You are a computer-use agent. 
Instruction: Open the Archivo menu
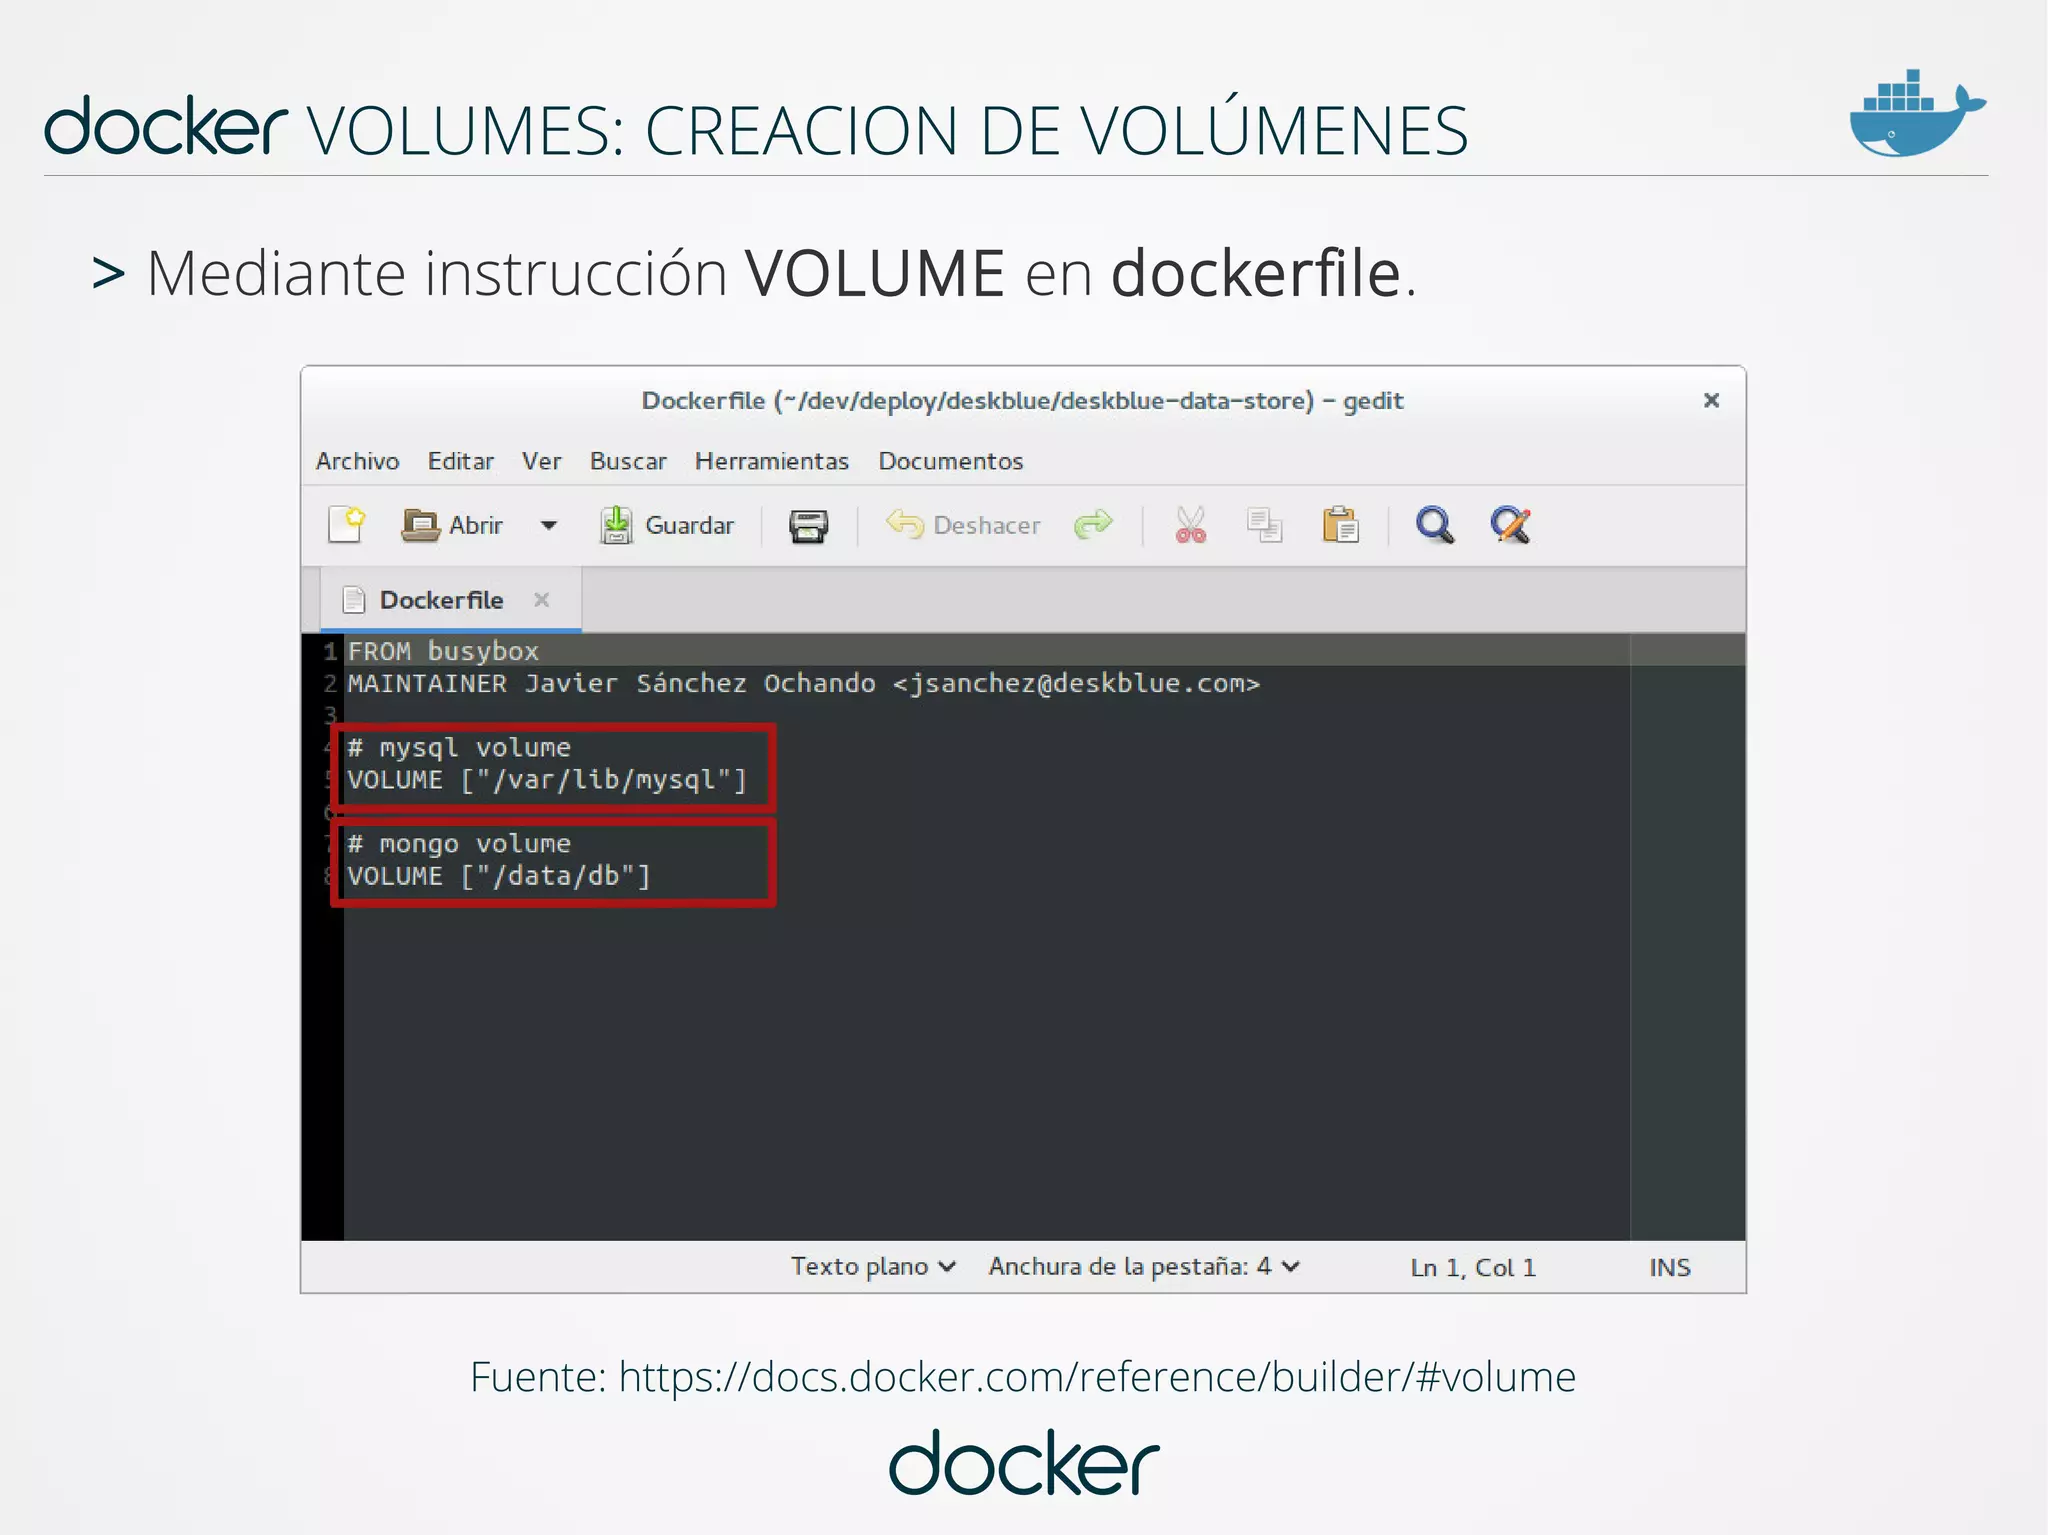357,461
